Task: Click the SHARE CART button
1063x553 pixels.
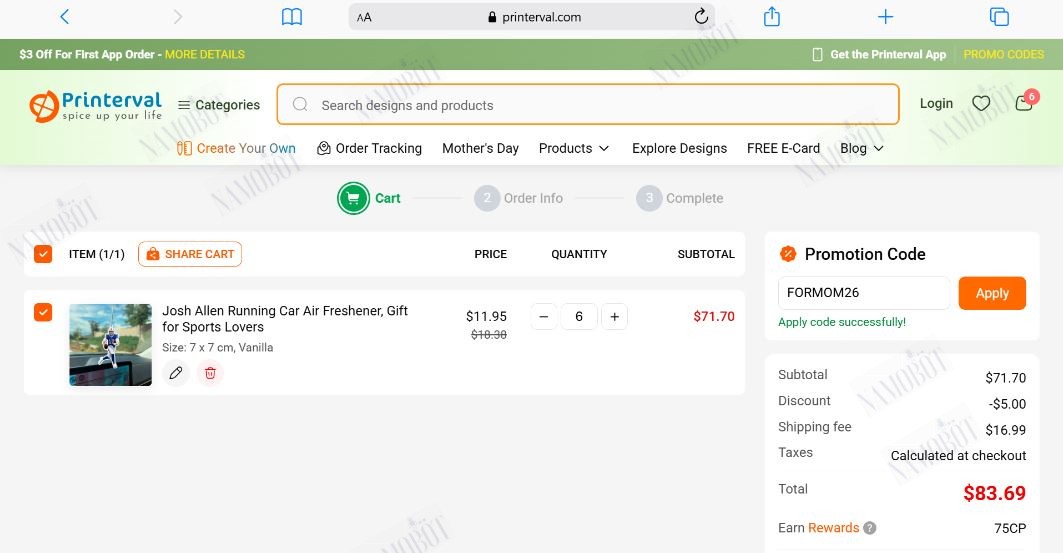Action: [x=190, y=254]
